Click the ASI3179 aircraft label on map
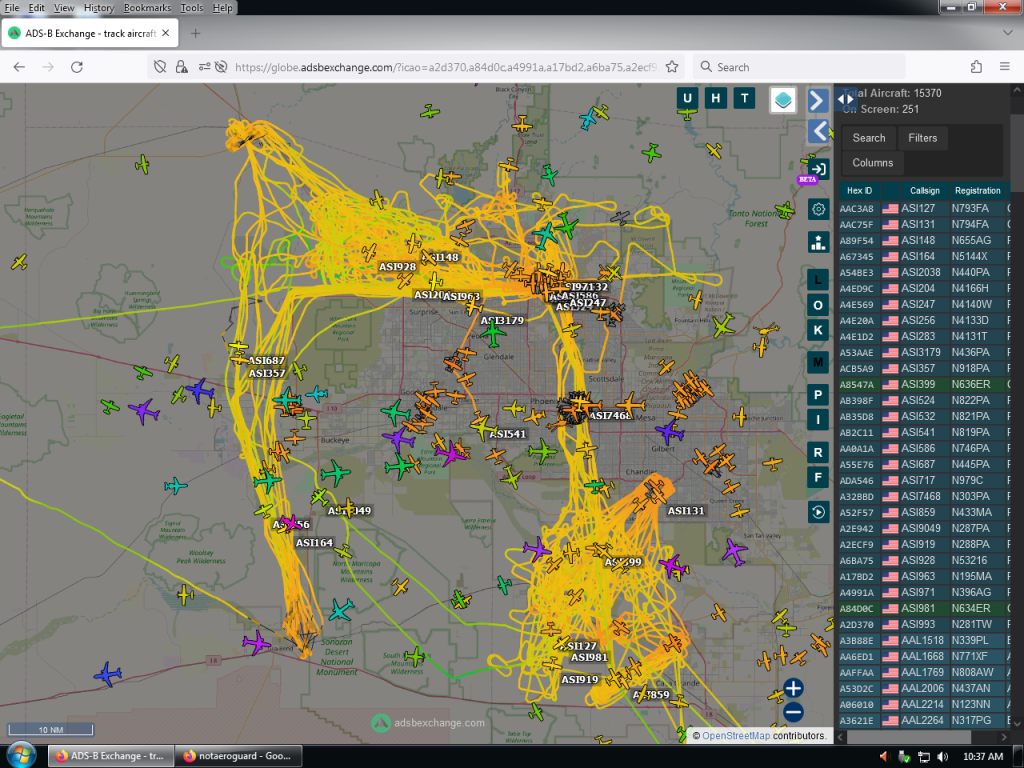This screenshot has height=768, width=1024. (502, 321)
